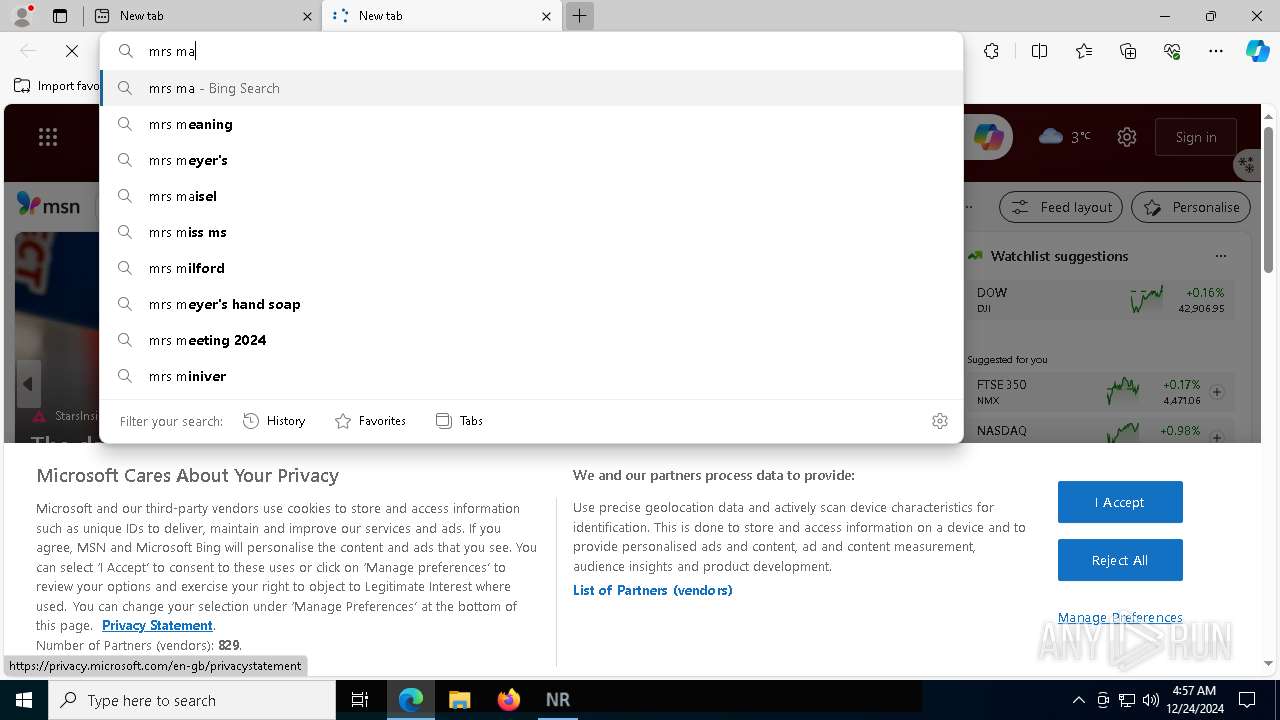This screenshot has width=1280, height=720.
Task: Open the Extensions puzzle icon
Action: (991, 51)
